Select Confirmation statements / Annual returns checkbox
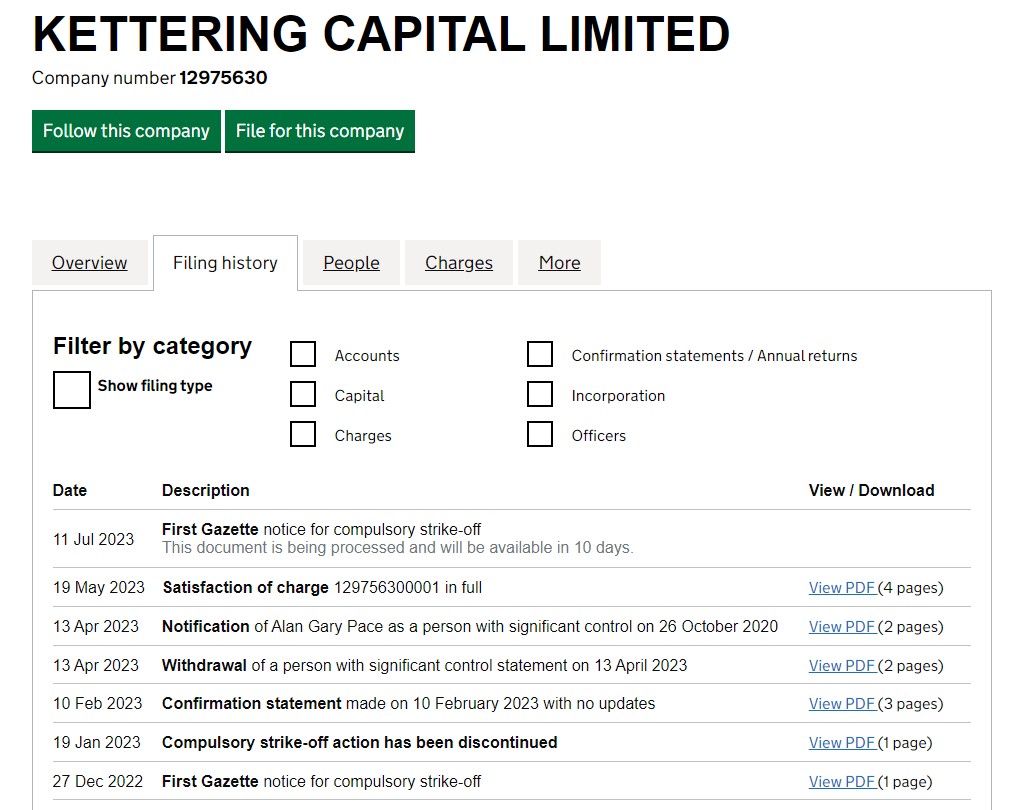The image size is (1010, 810). point(540,355)
